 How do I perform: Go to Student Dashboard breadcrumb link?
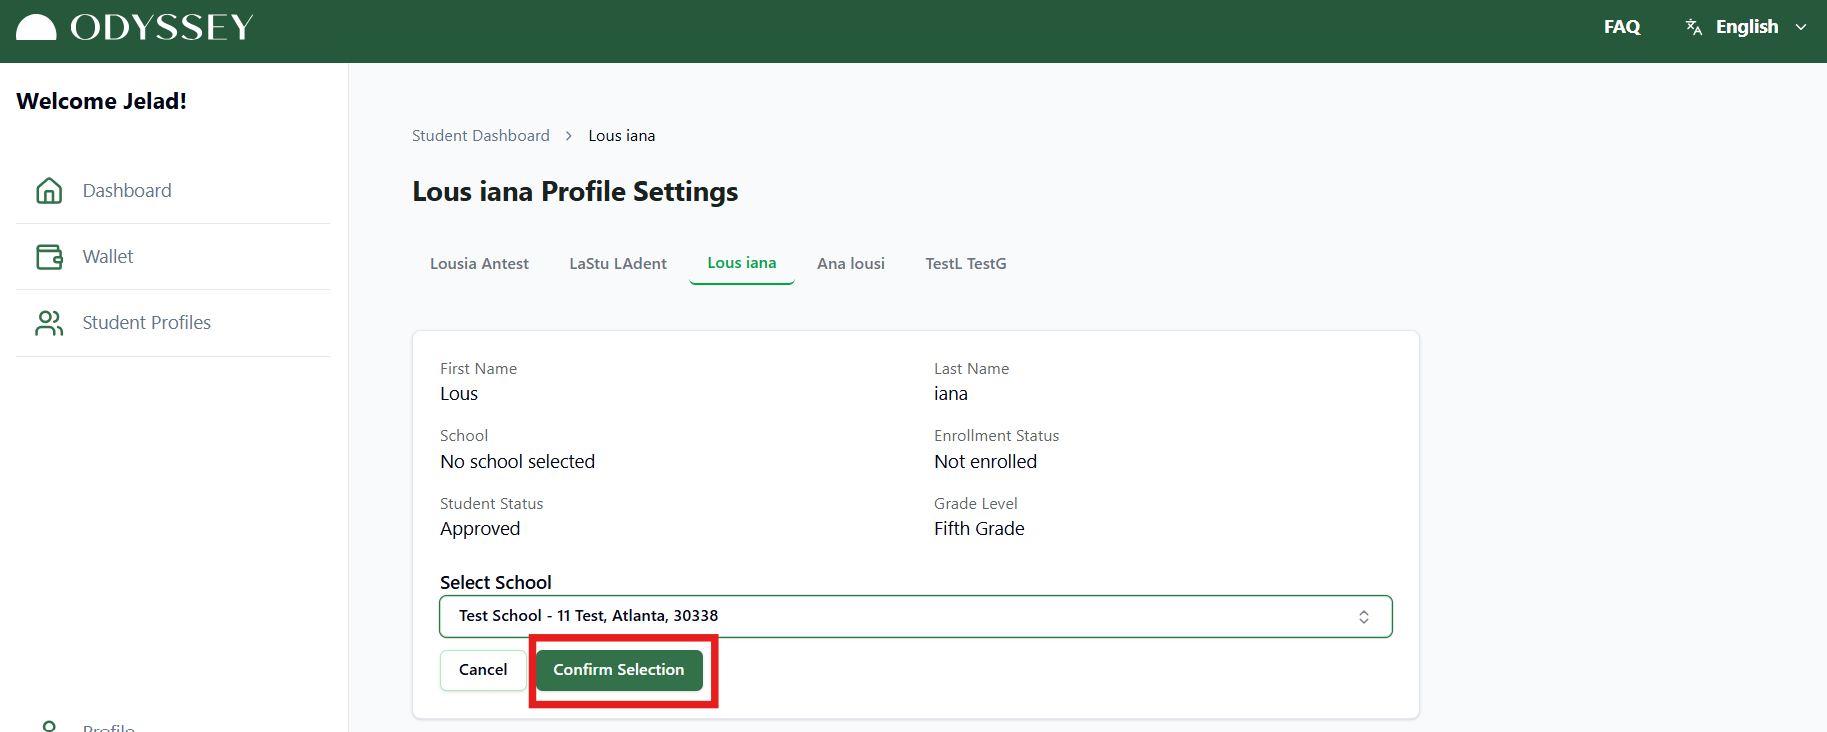coord(480,136)
